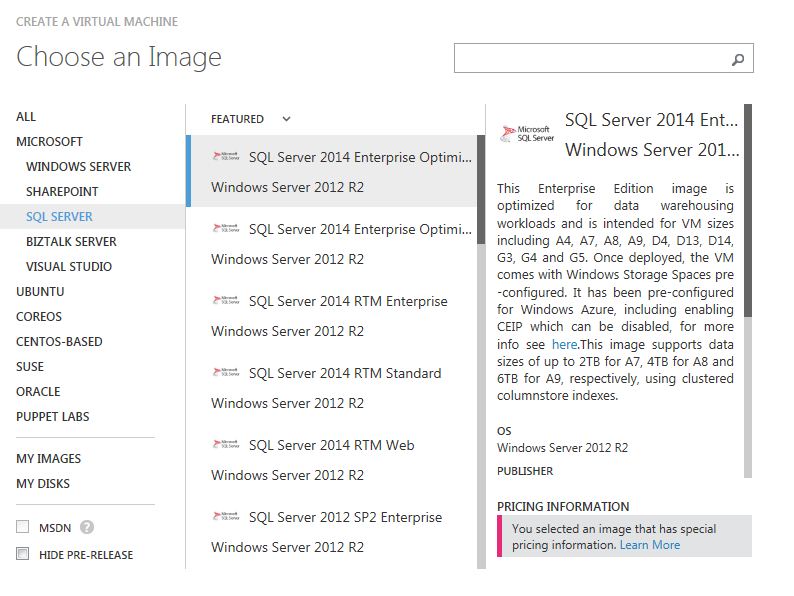
Task: Click the MSDN help question mark icon
Action: pos(87,527)
